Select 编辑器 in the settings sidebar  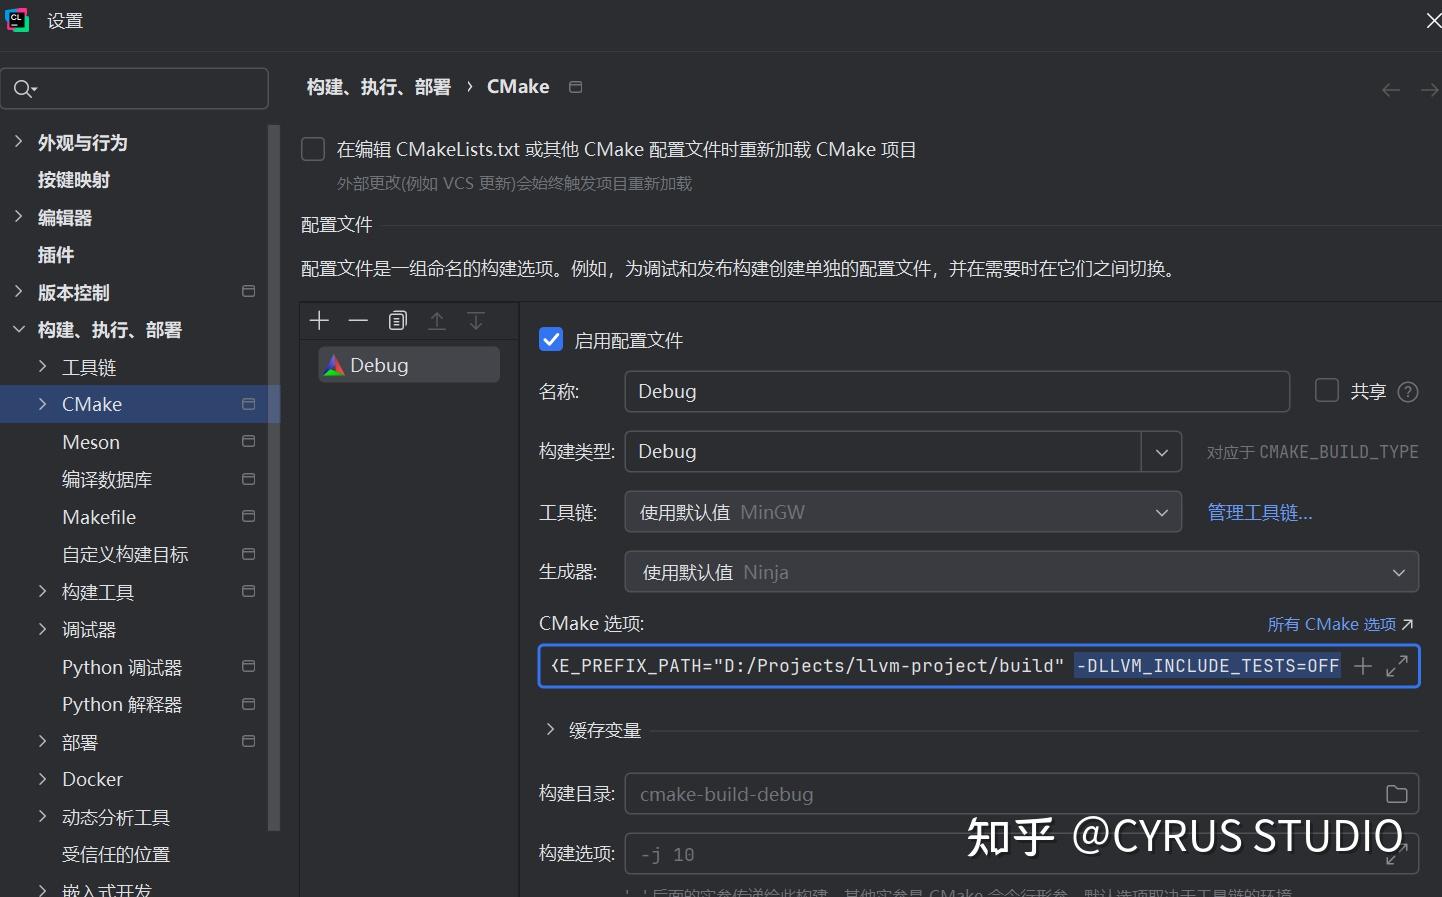click(64, 217)
